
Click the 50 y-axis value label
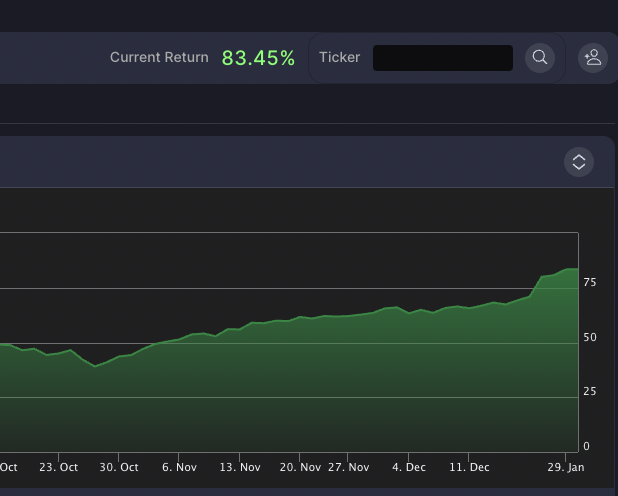tap(590, 338)
